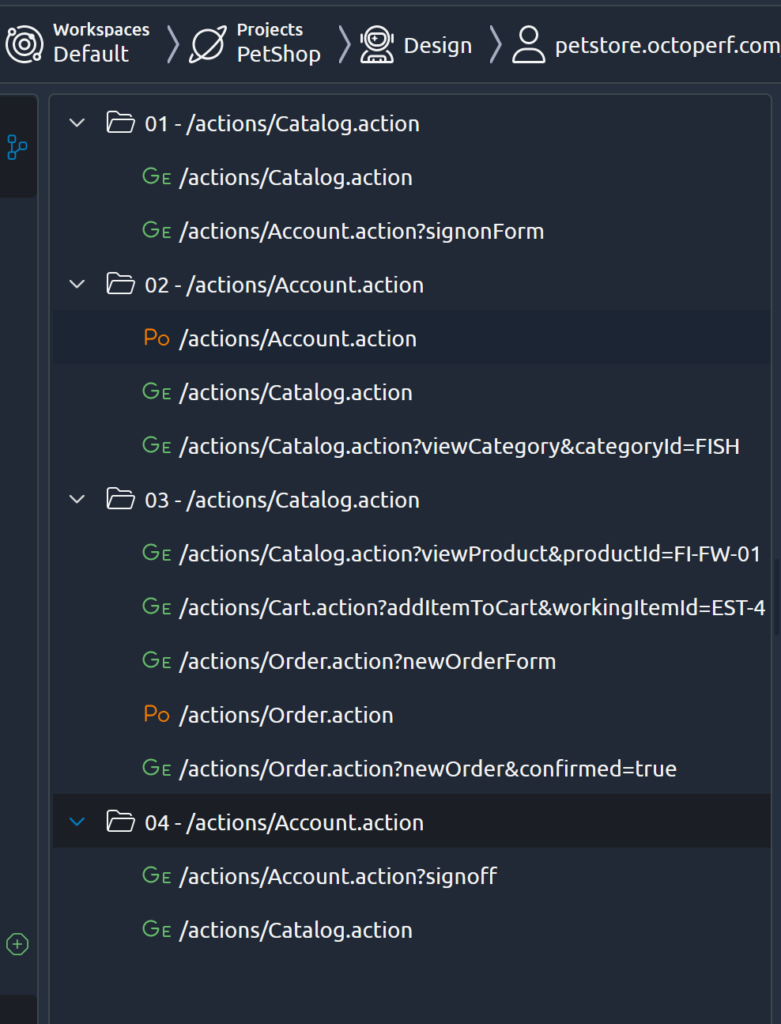The height and width of the screenshot is (1024, 781).
Task: Collapse the 02 - /actions/Account.action container
Action: [x=77, y=285]
